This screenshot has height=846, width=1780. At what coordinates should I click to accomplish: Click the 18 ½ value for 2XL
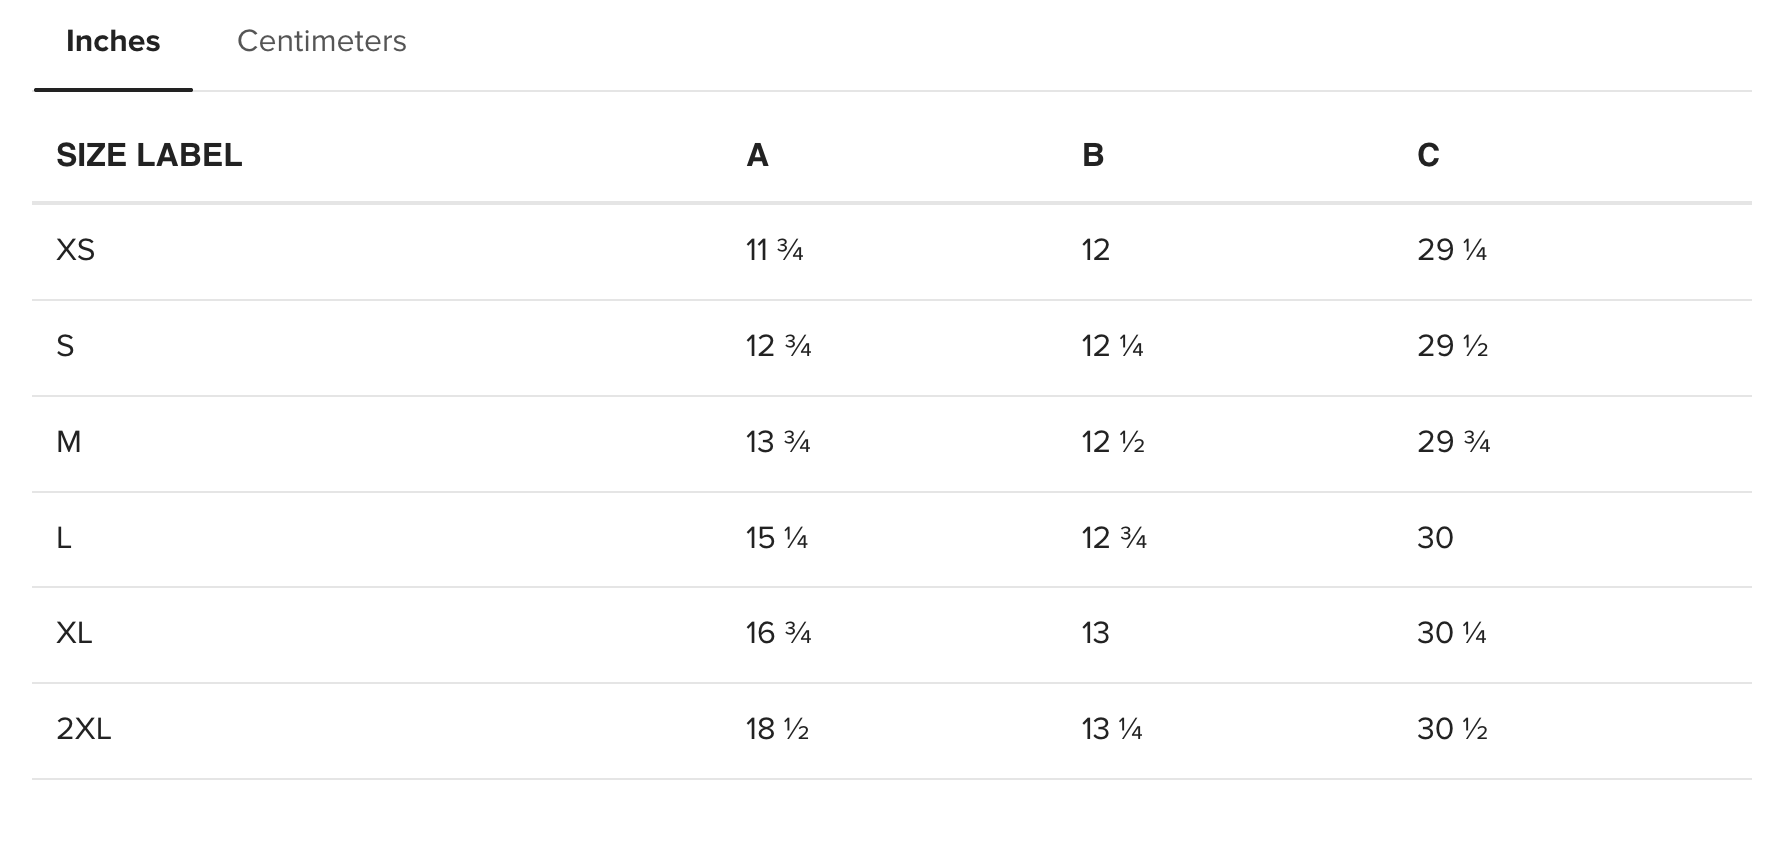(x=777, y=729)
